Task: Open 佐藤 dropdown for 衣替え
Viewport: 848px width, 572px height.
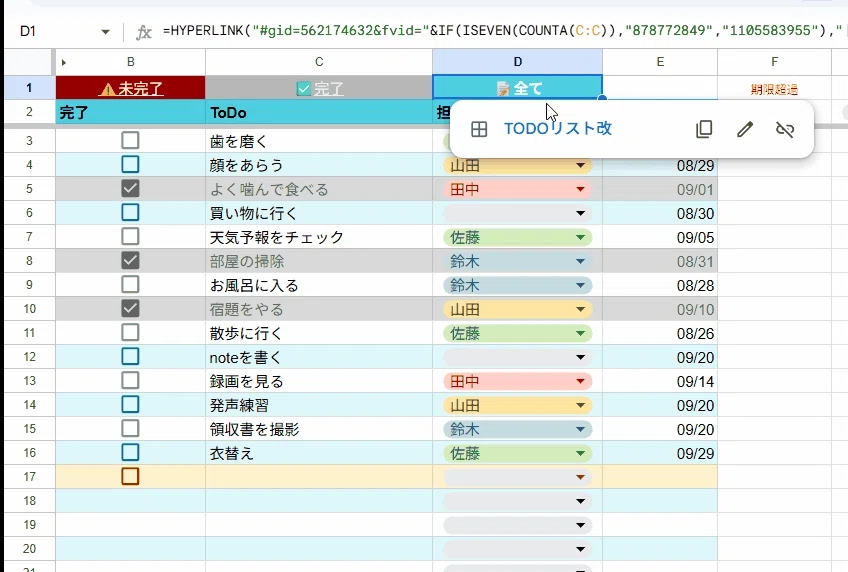Action: click(x=580, y=454)
